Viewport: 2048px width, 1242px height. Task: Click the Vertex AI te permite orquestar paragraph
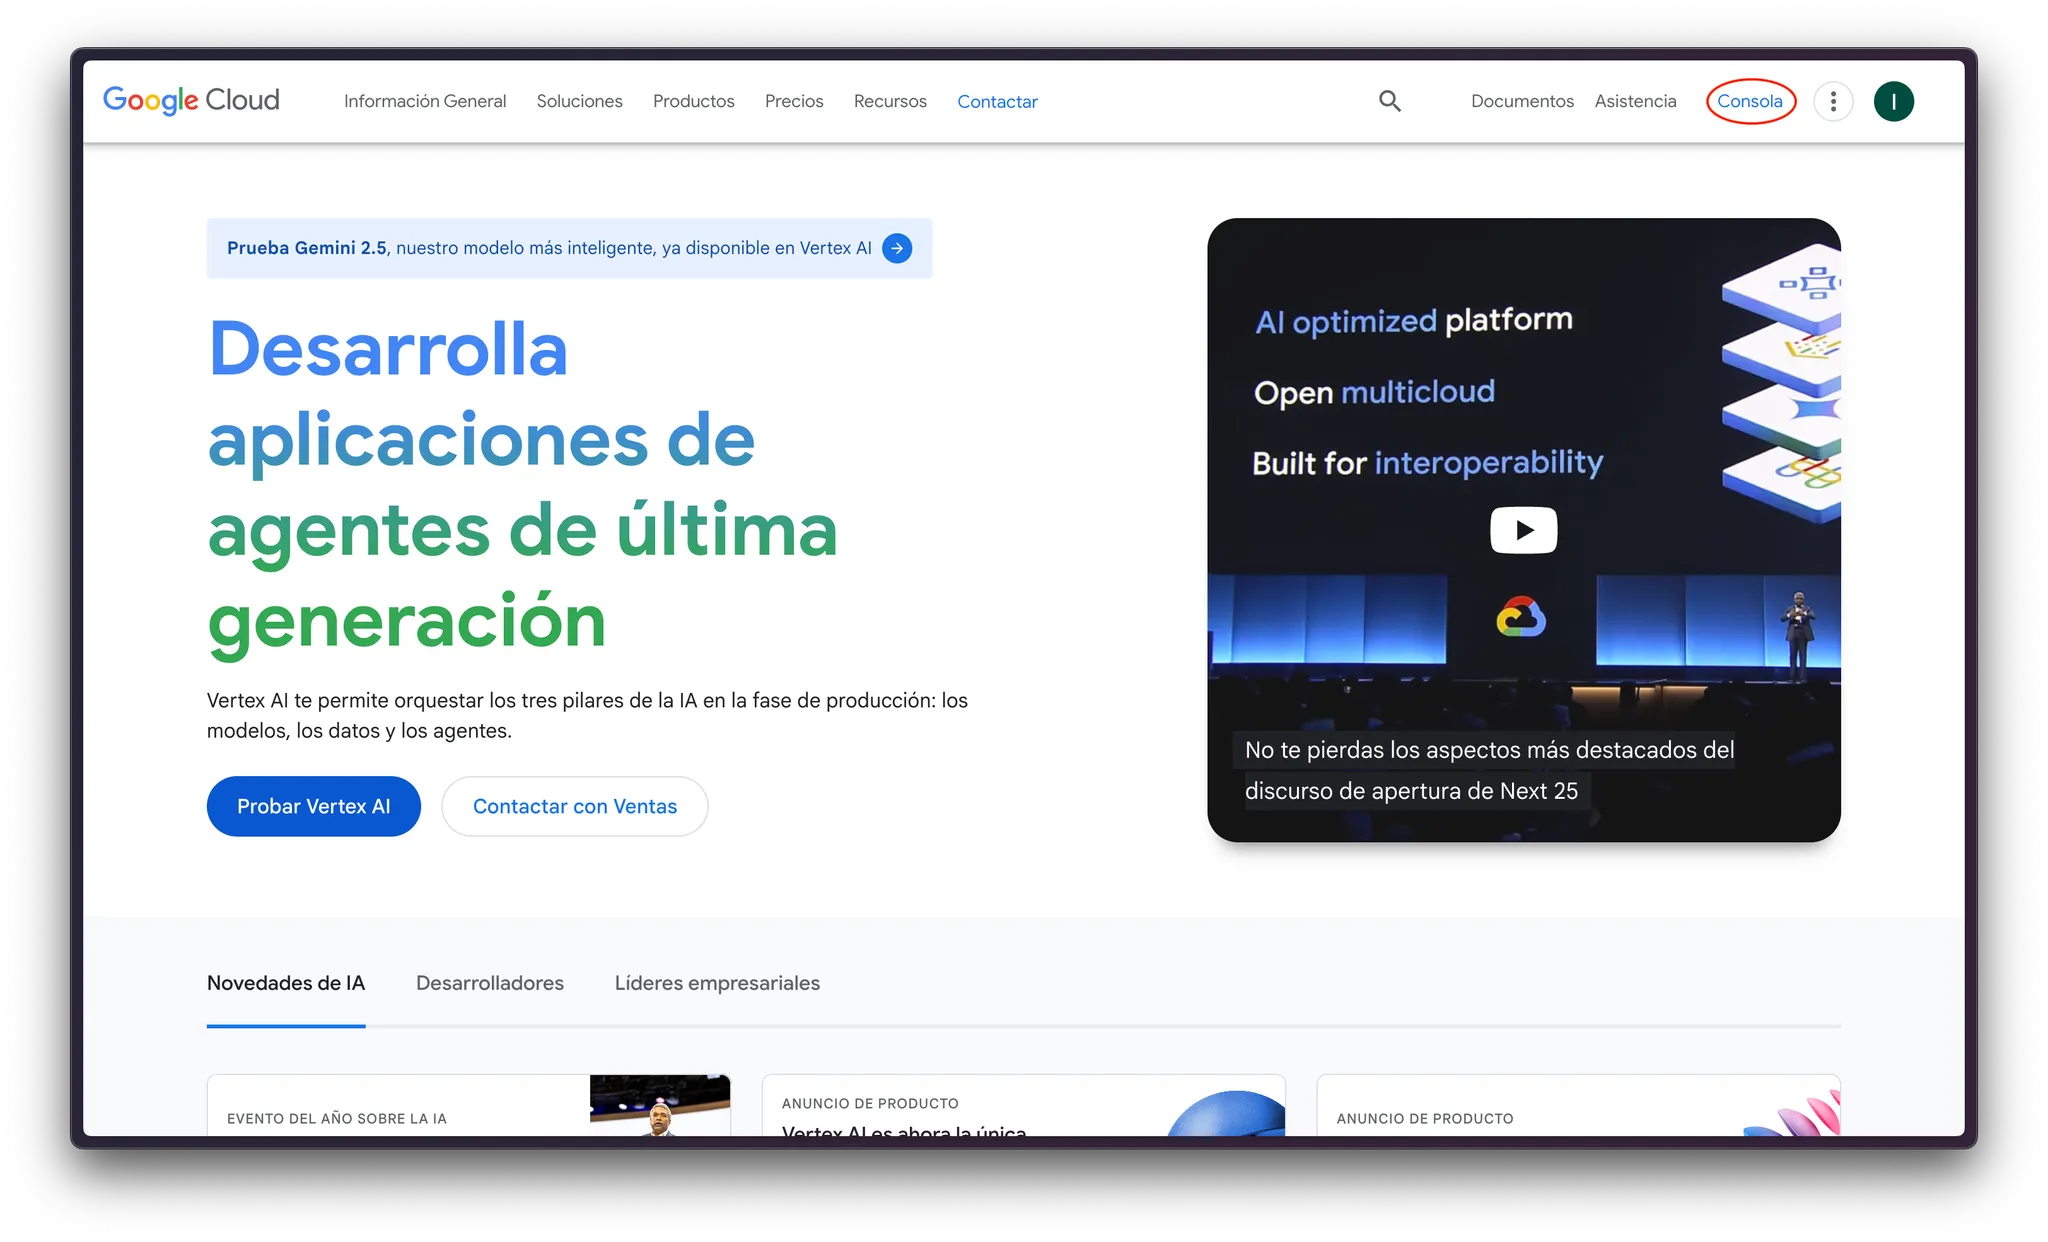[x=587, y=715]
